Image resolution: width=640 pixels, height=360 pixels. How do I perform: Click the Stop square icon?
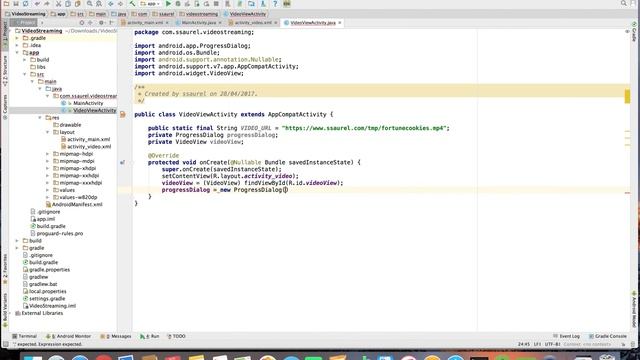click(x=216, y=4)
